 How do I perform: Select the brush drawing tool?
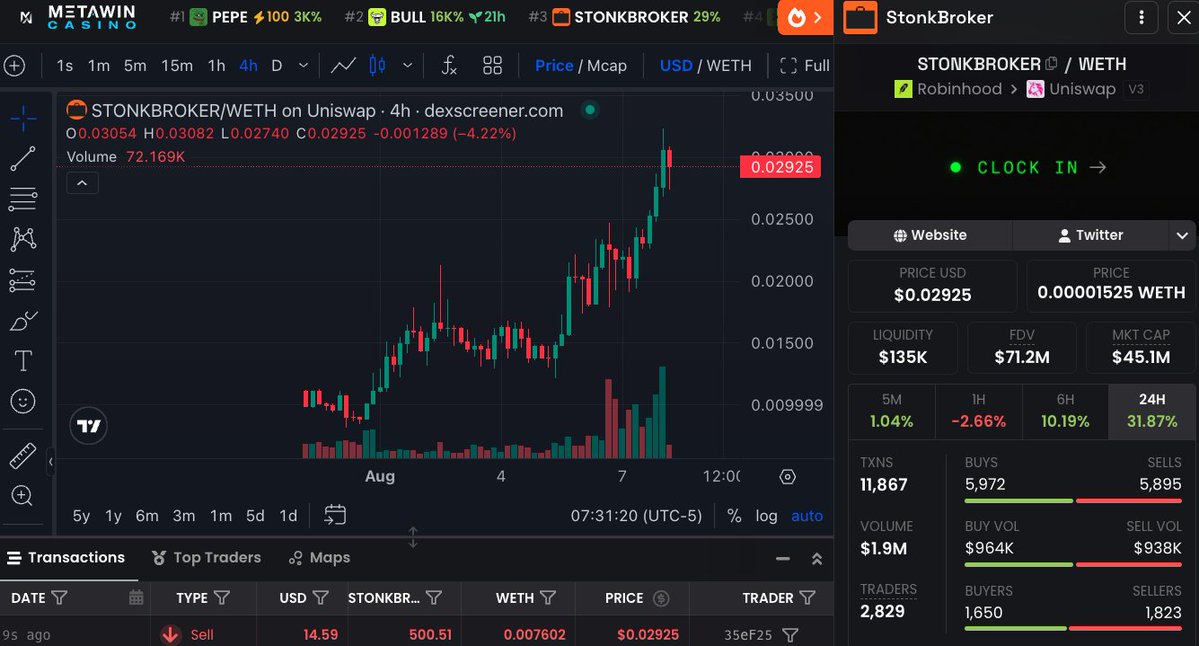click(23, 320)
